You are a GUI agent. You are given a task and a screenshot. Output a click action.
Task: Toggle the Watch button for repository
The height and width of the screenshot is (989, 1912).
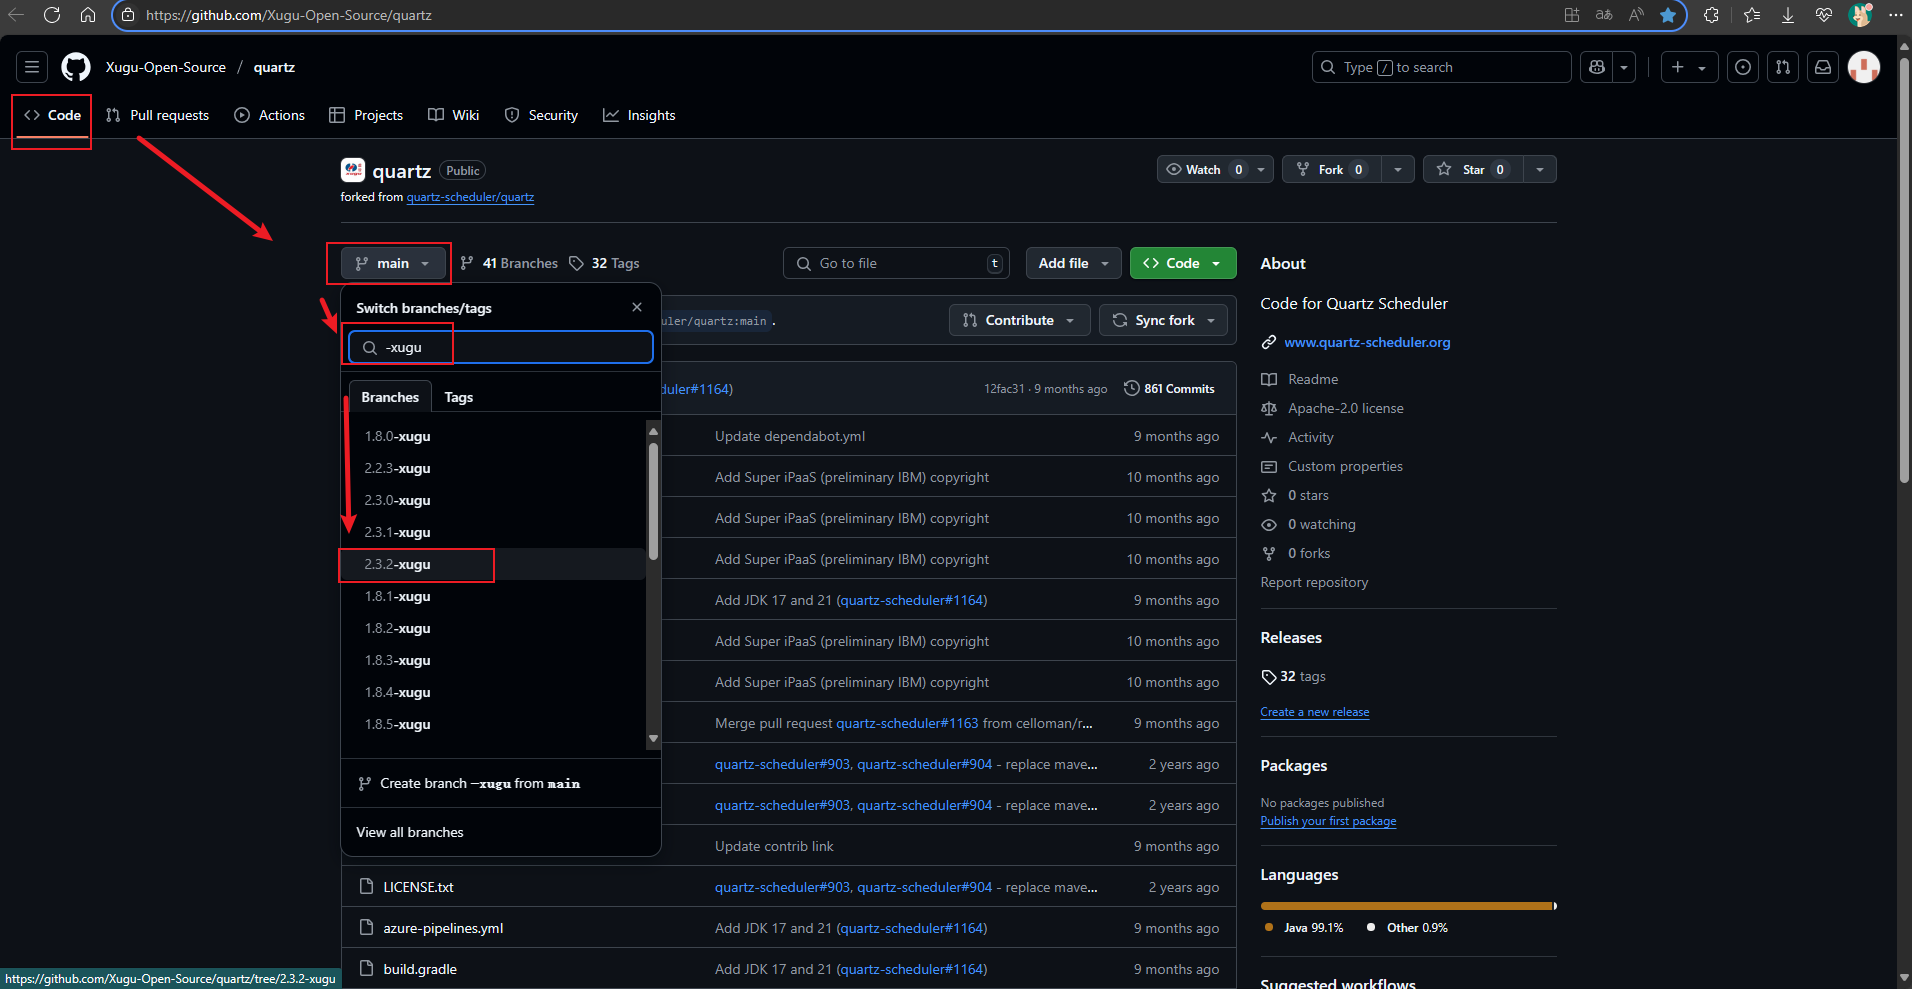point(1202,170)
